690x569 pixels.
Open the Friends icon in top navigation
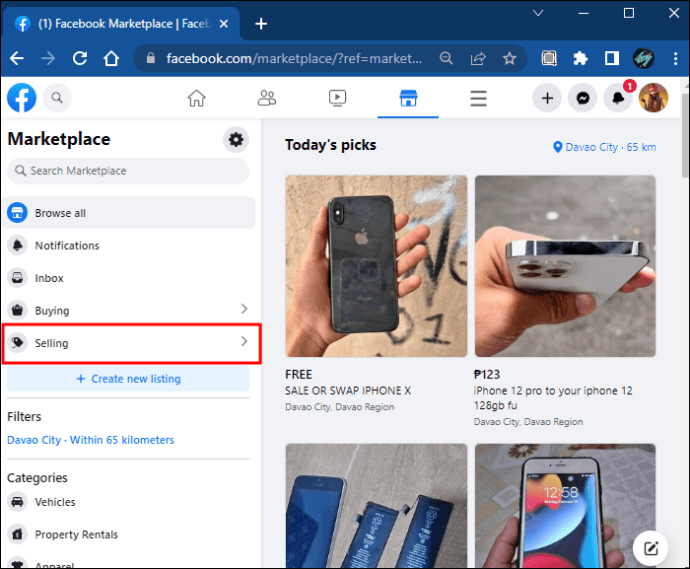(x=267, y=98)
